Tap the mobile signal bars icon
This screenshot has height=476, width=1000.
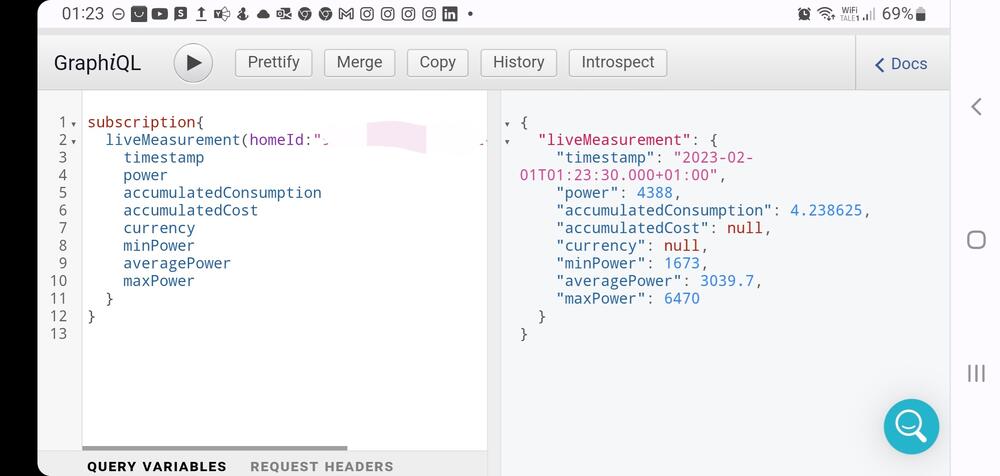(868, 14)
